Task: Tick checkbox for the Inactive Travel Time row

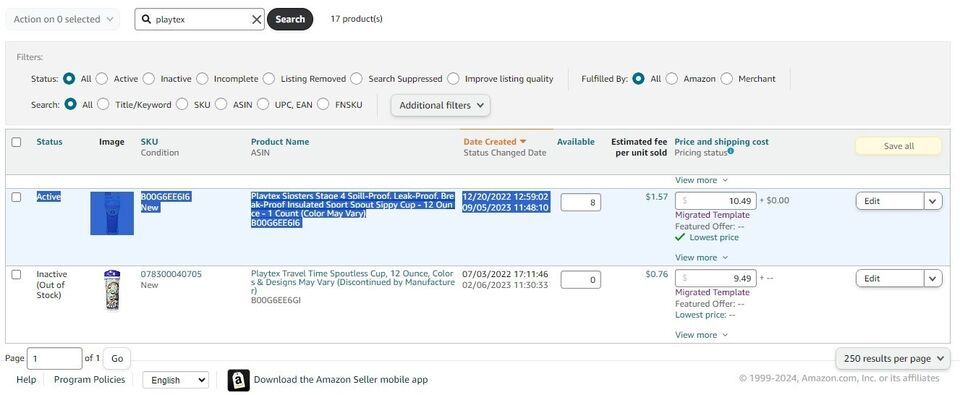Action: point(17,274)
